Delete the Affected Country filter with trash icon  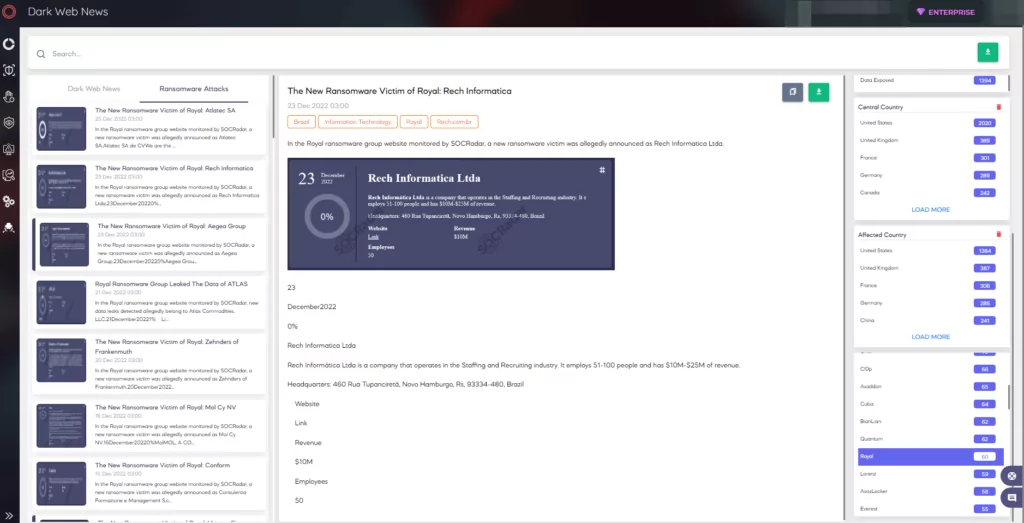click(x=998, y=234)
